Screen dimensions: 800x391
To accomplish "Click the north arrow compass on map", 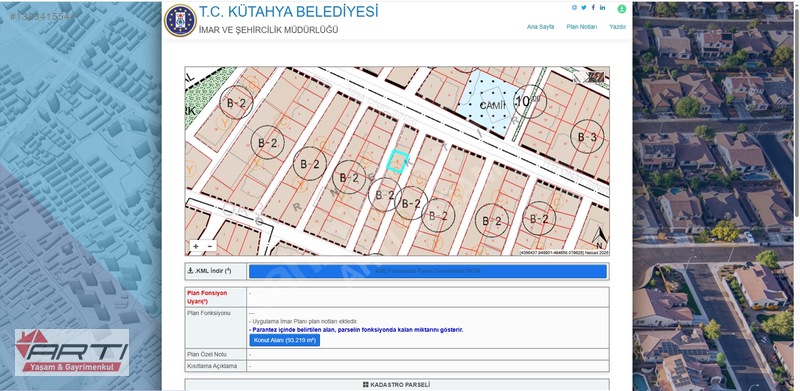I will tap(600, 239).
